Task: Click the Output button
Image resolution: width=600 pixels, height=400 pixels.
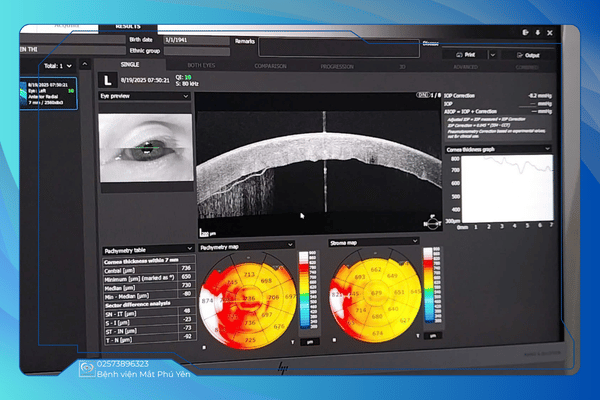Action: [x=526, y=55]
